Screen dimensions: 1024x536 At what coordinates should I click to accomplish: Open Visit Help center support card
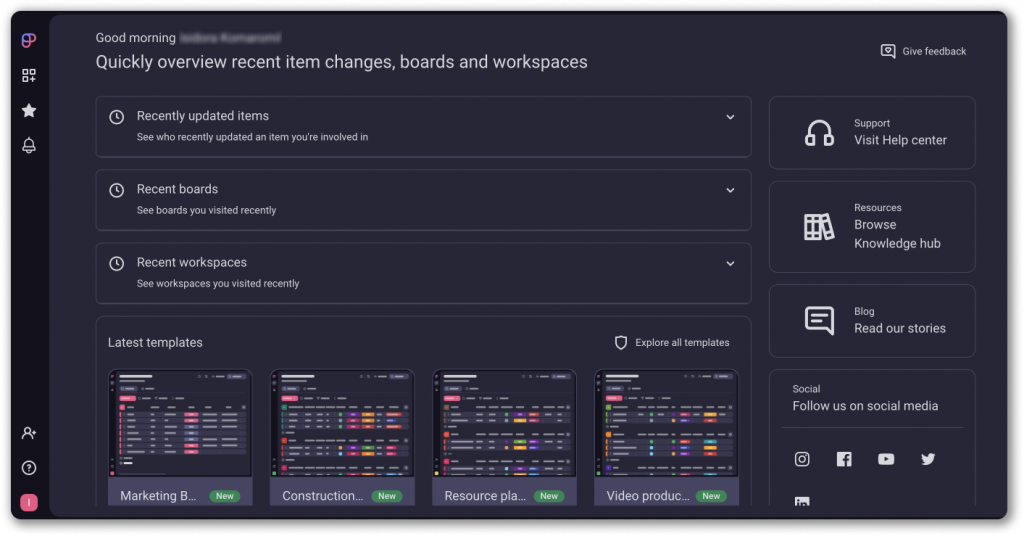tap(871, 133)
